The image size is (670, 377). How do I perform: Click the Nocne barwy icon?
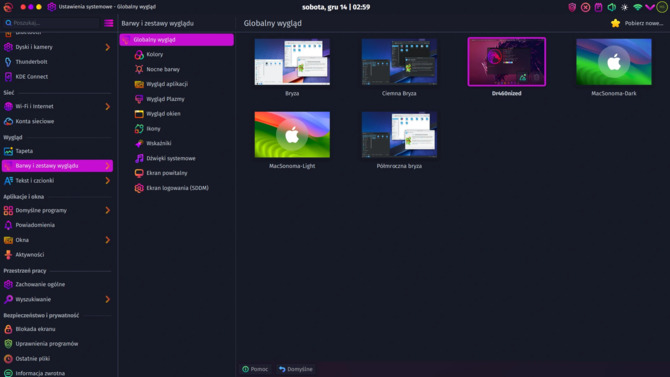139,69
